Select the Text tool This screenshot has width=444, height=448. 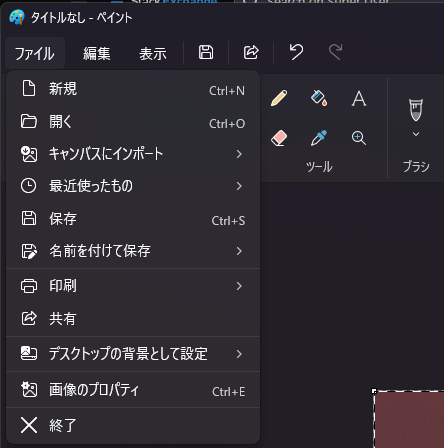tap(359, 98)
